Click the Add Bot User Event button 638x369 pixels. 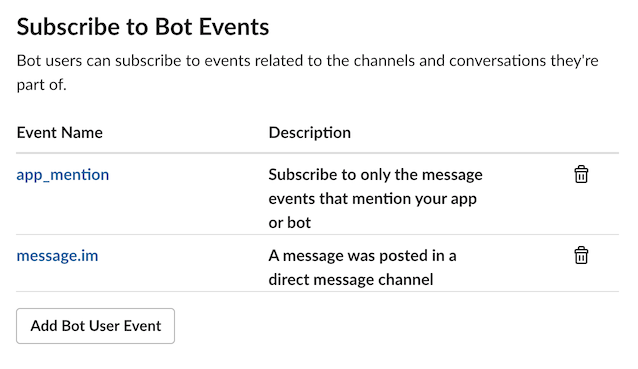click(x=96, y=326)
